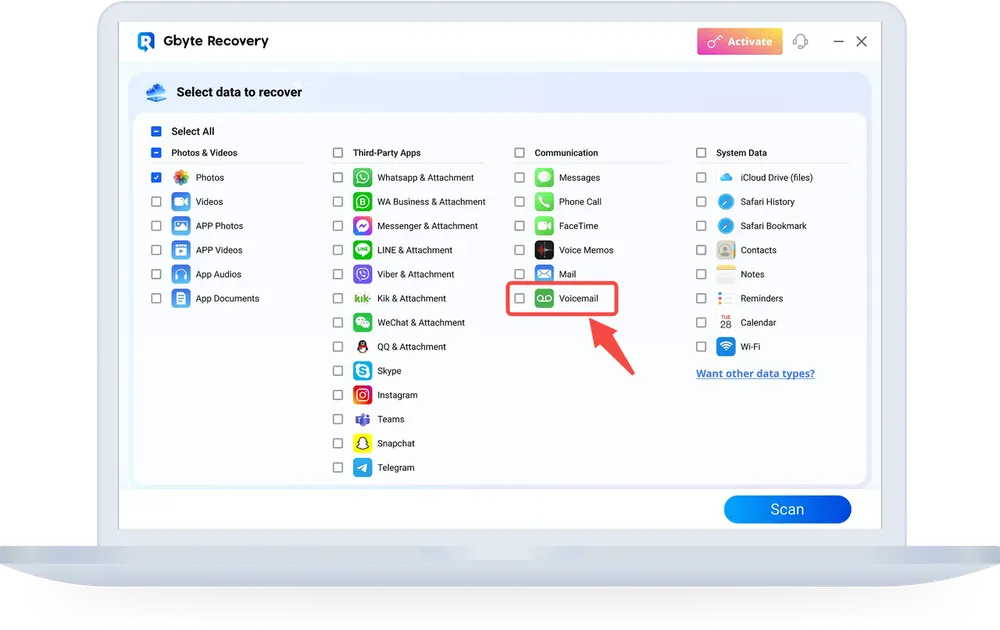1000x630 pixels.
Task: Click the 'Safari History' label
Action: [x=767, y=201]
